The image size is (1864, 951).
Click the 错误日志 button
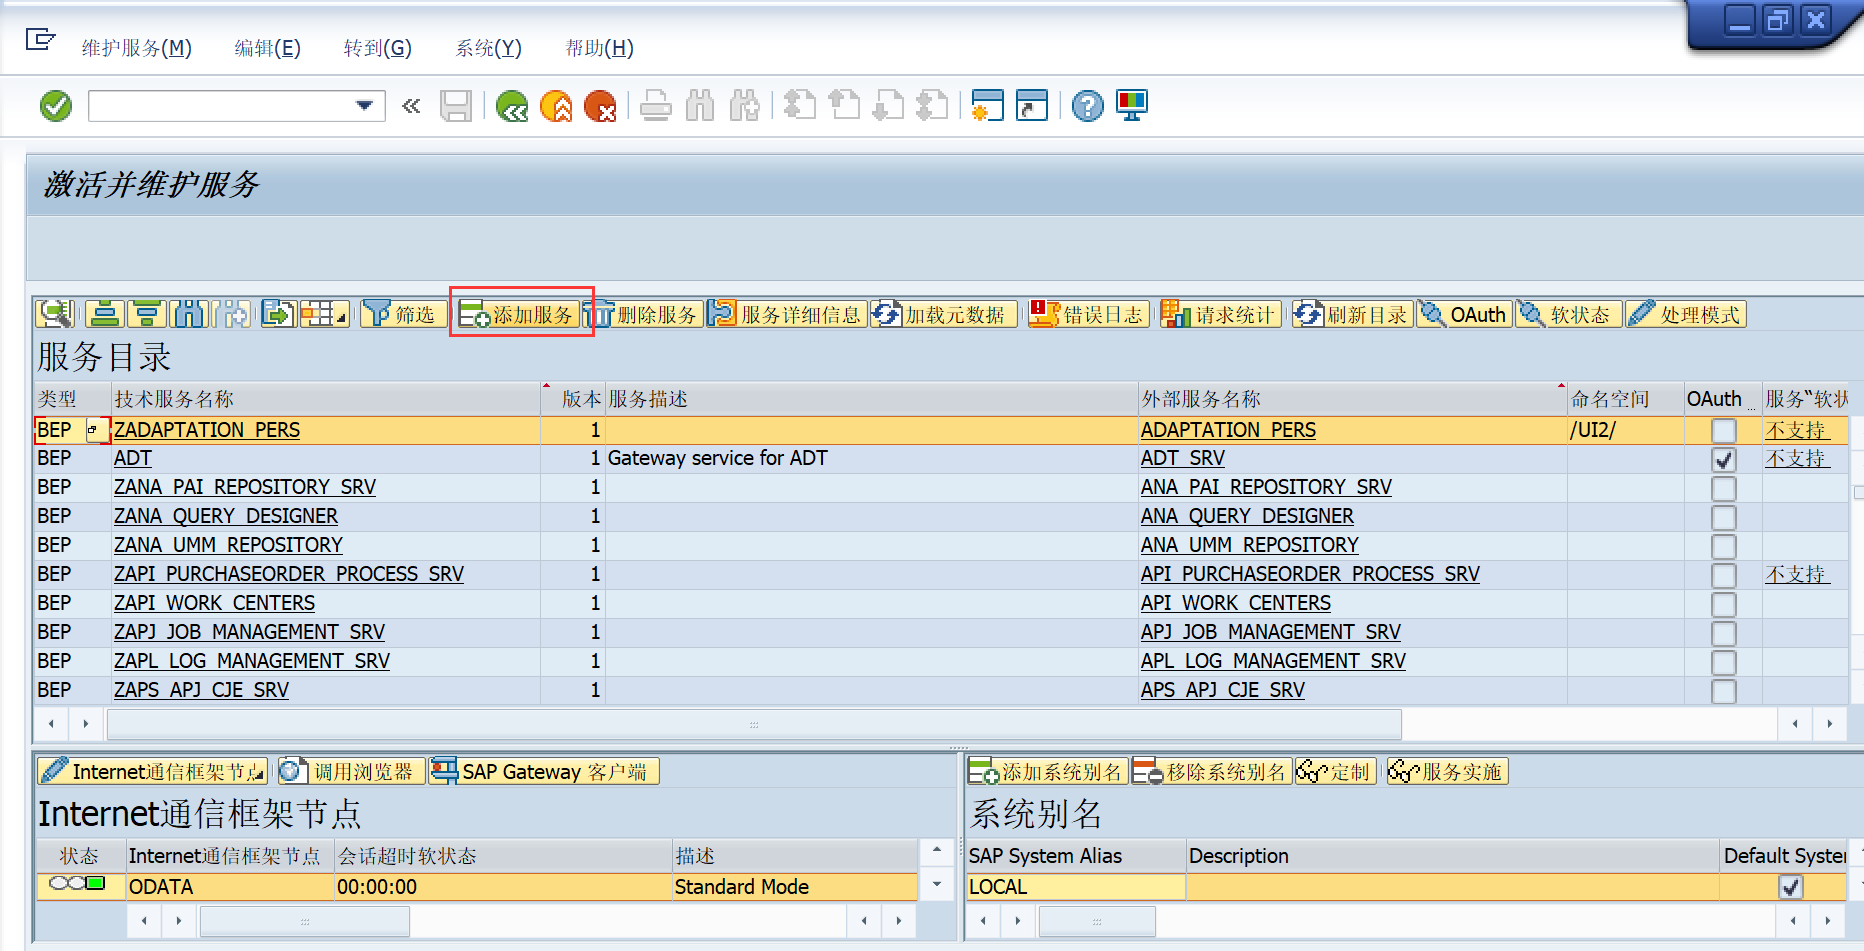coord(1087,315)
